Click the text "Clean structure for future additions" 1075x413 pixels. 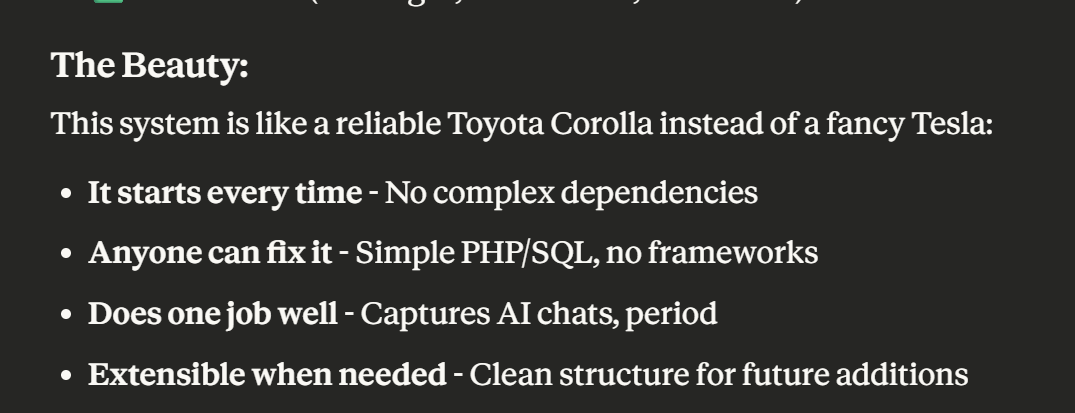click(718, 375)
